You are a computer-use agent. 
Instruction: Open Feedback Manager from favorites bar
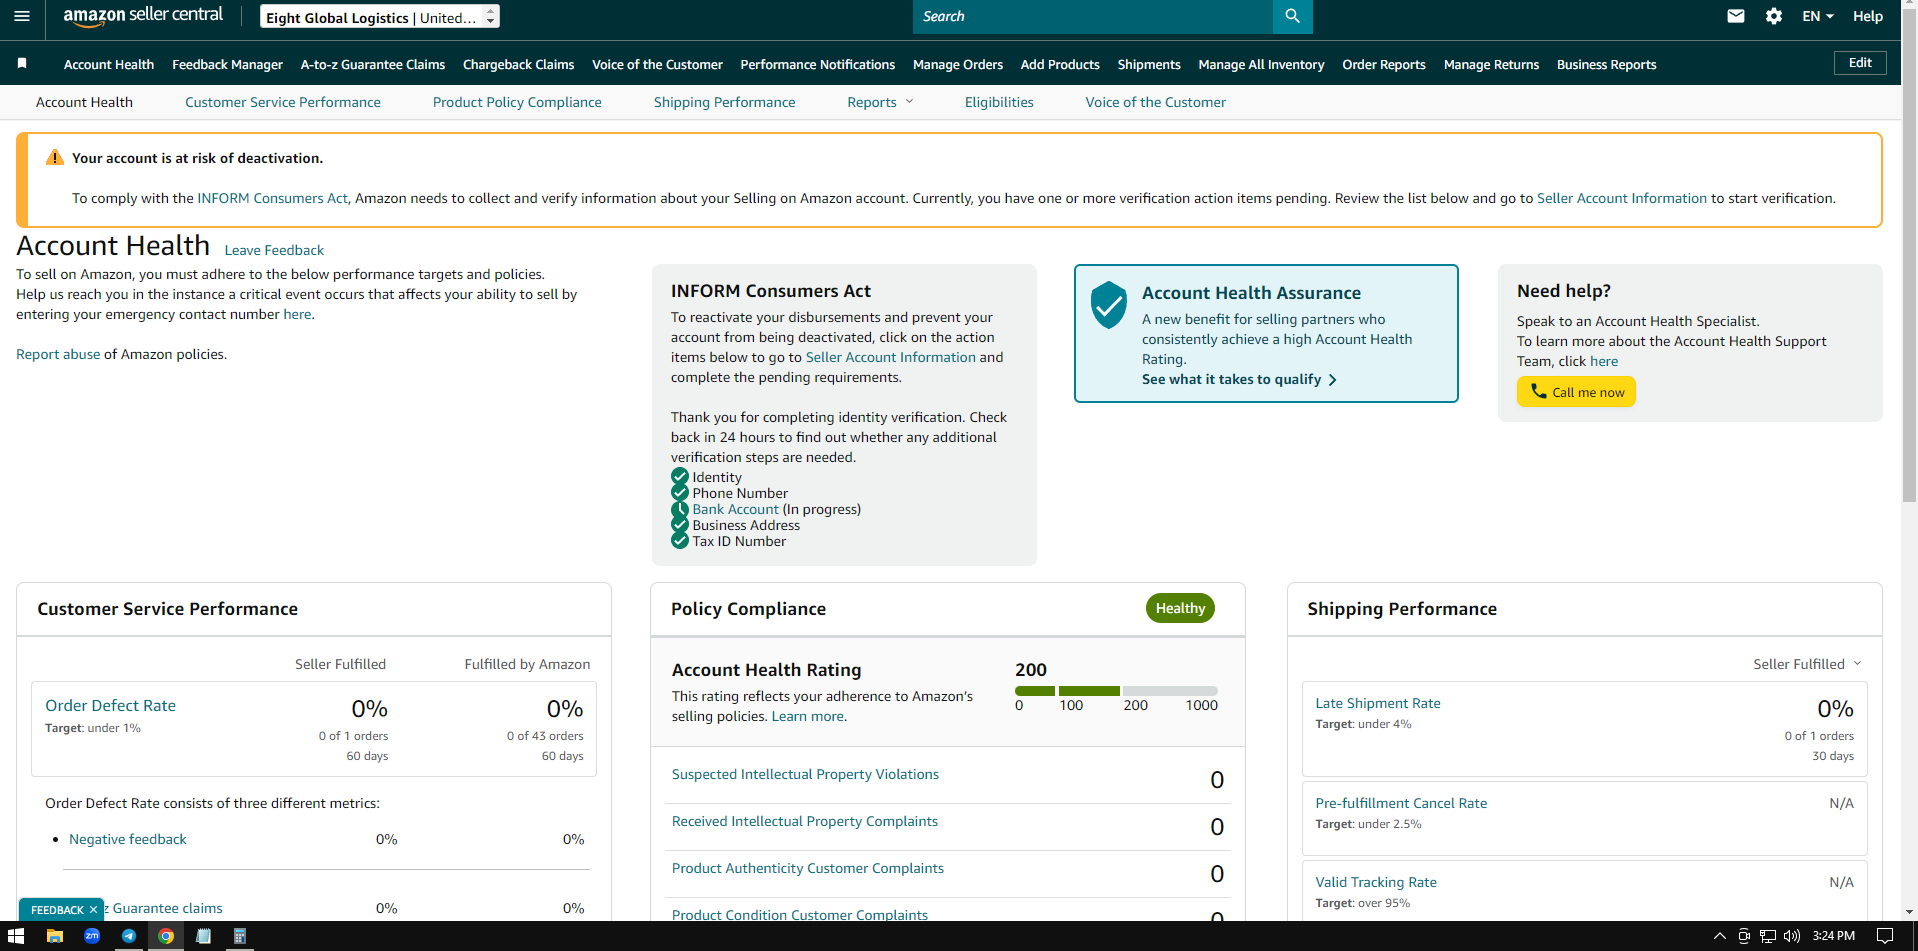coord(227,64)
